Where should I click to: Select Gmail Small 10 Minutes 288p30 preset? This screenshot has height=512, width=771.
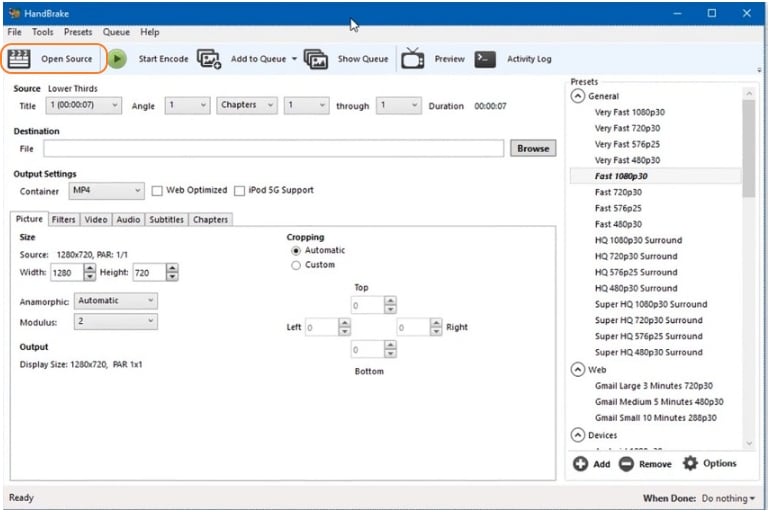pyautogui.click(x=655, y=418)
